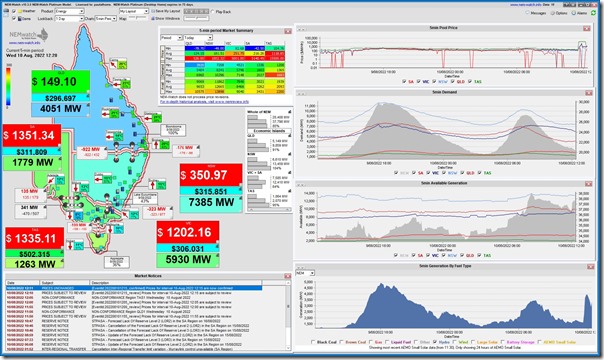Image resolution: width=604 pixels, height=360 pixels.
Task: Enable Battery Storage fuel type
Action: [503, 342]
